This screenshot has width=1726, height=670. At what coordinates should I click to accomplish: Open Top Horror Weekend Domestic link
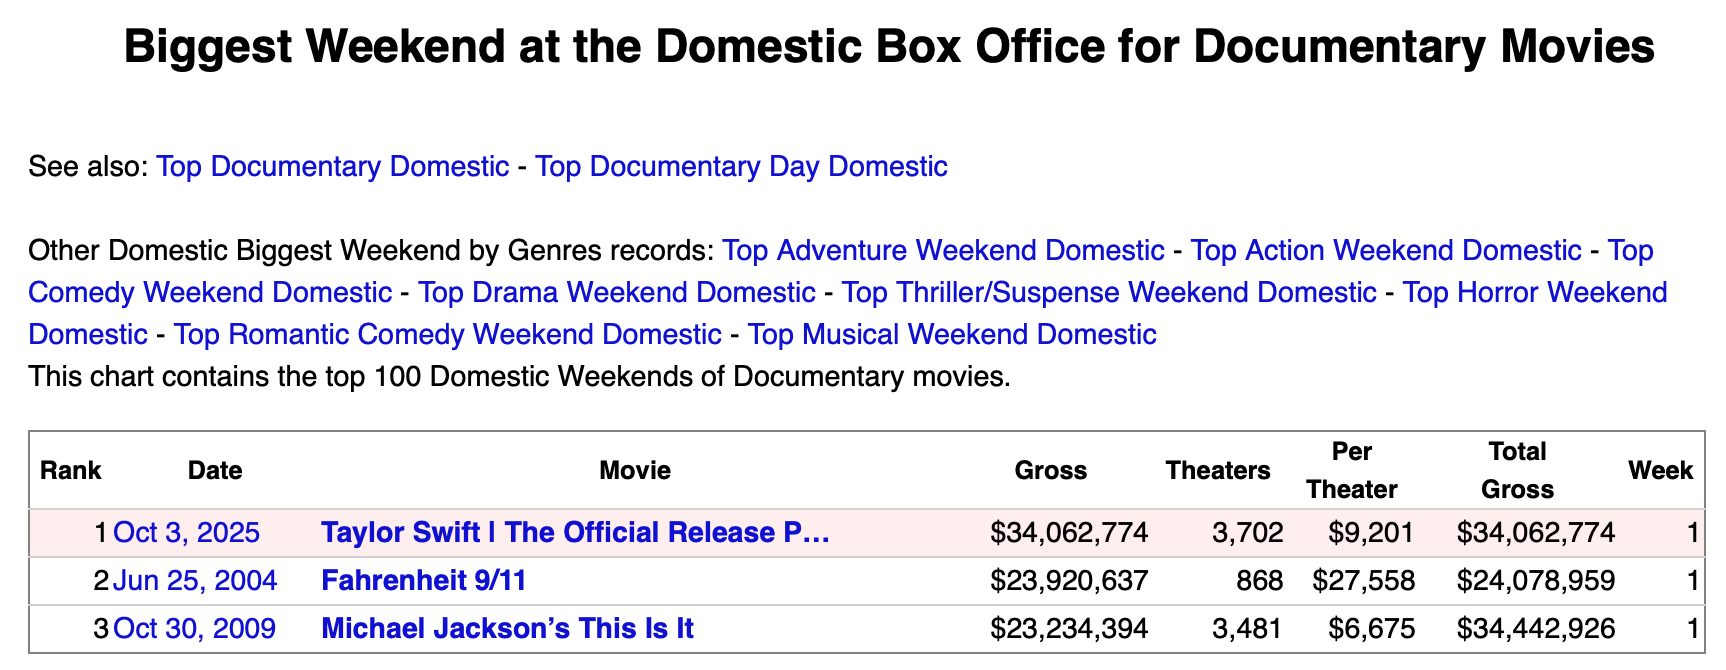(1534, 292)
